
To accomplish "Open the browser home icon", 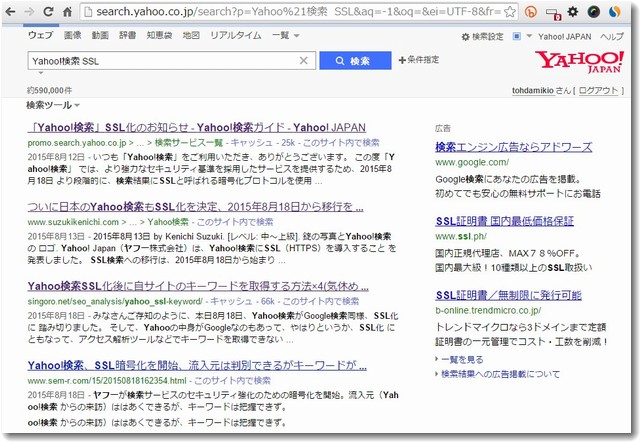I will pos(68,12).
